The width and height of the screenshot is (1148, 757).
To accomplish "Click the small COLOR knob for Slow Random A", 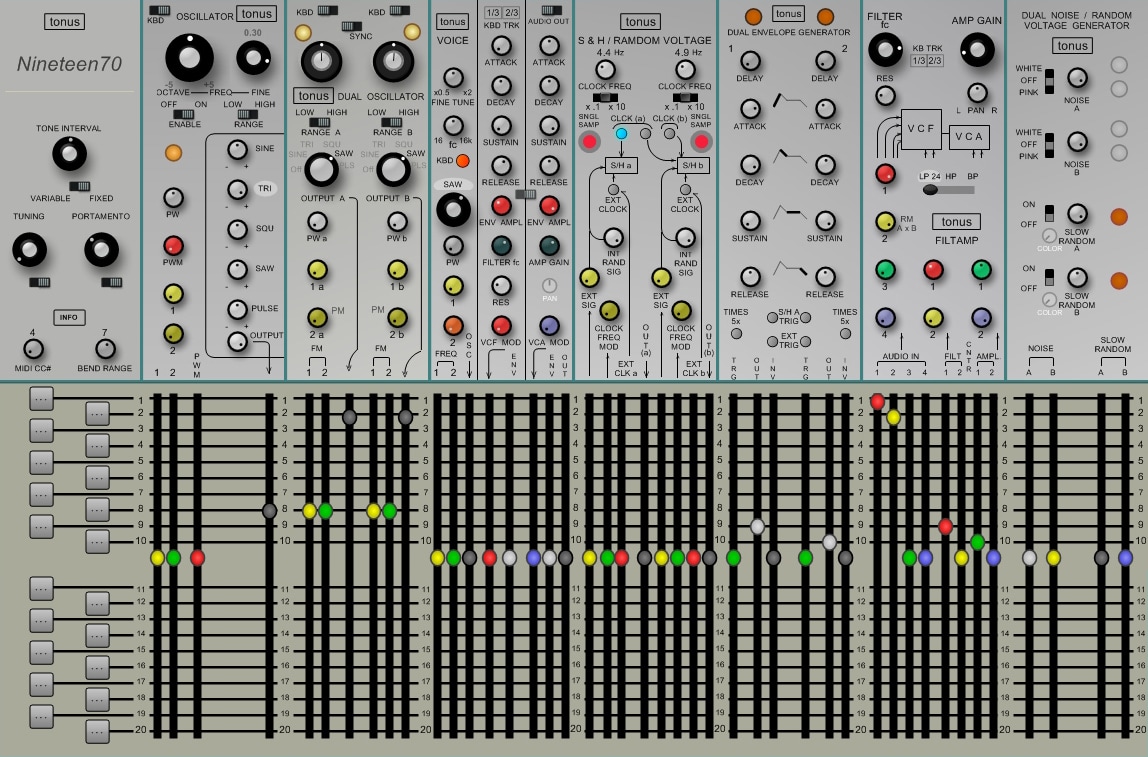I will (1049, 236).
